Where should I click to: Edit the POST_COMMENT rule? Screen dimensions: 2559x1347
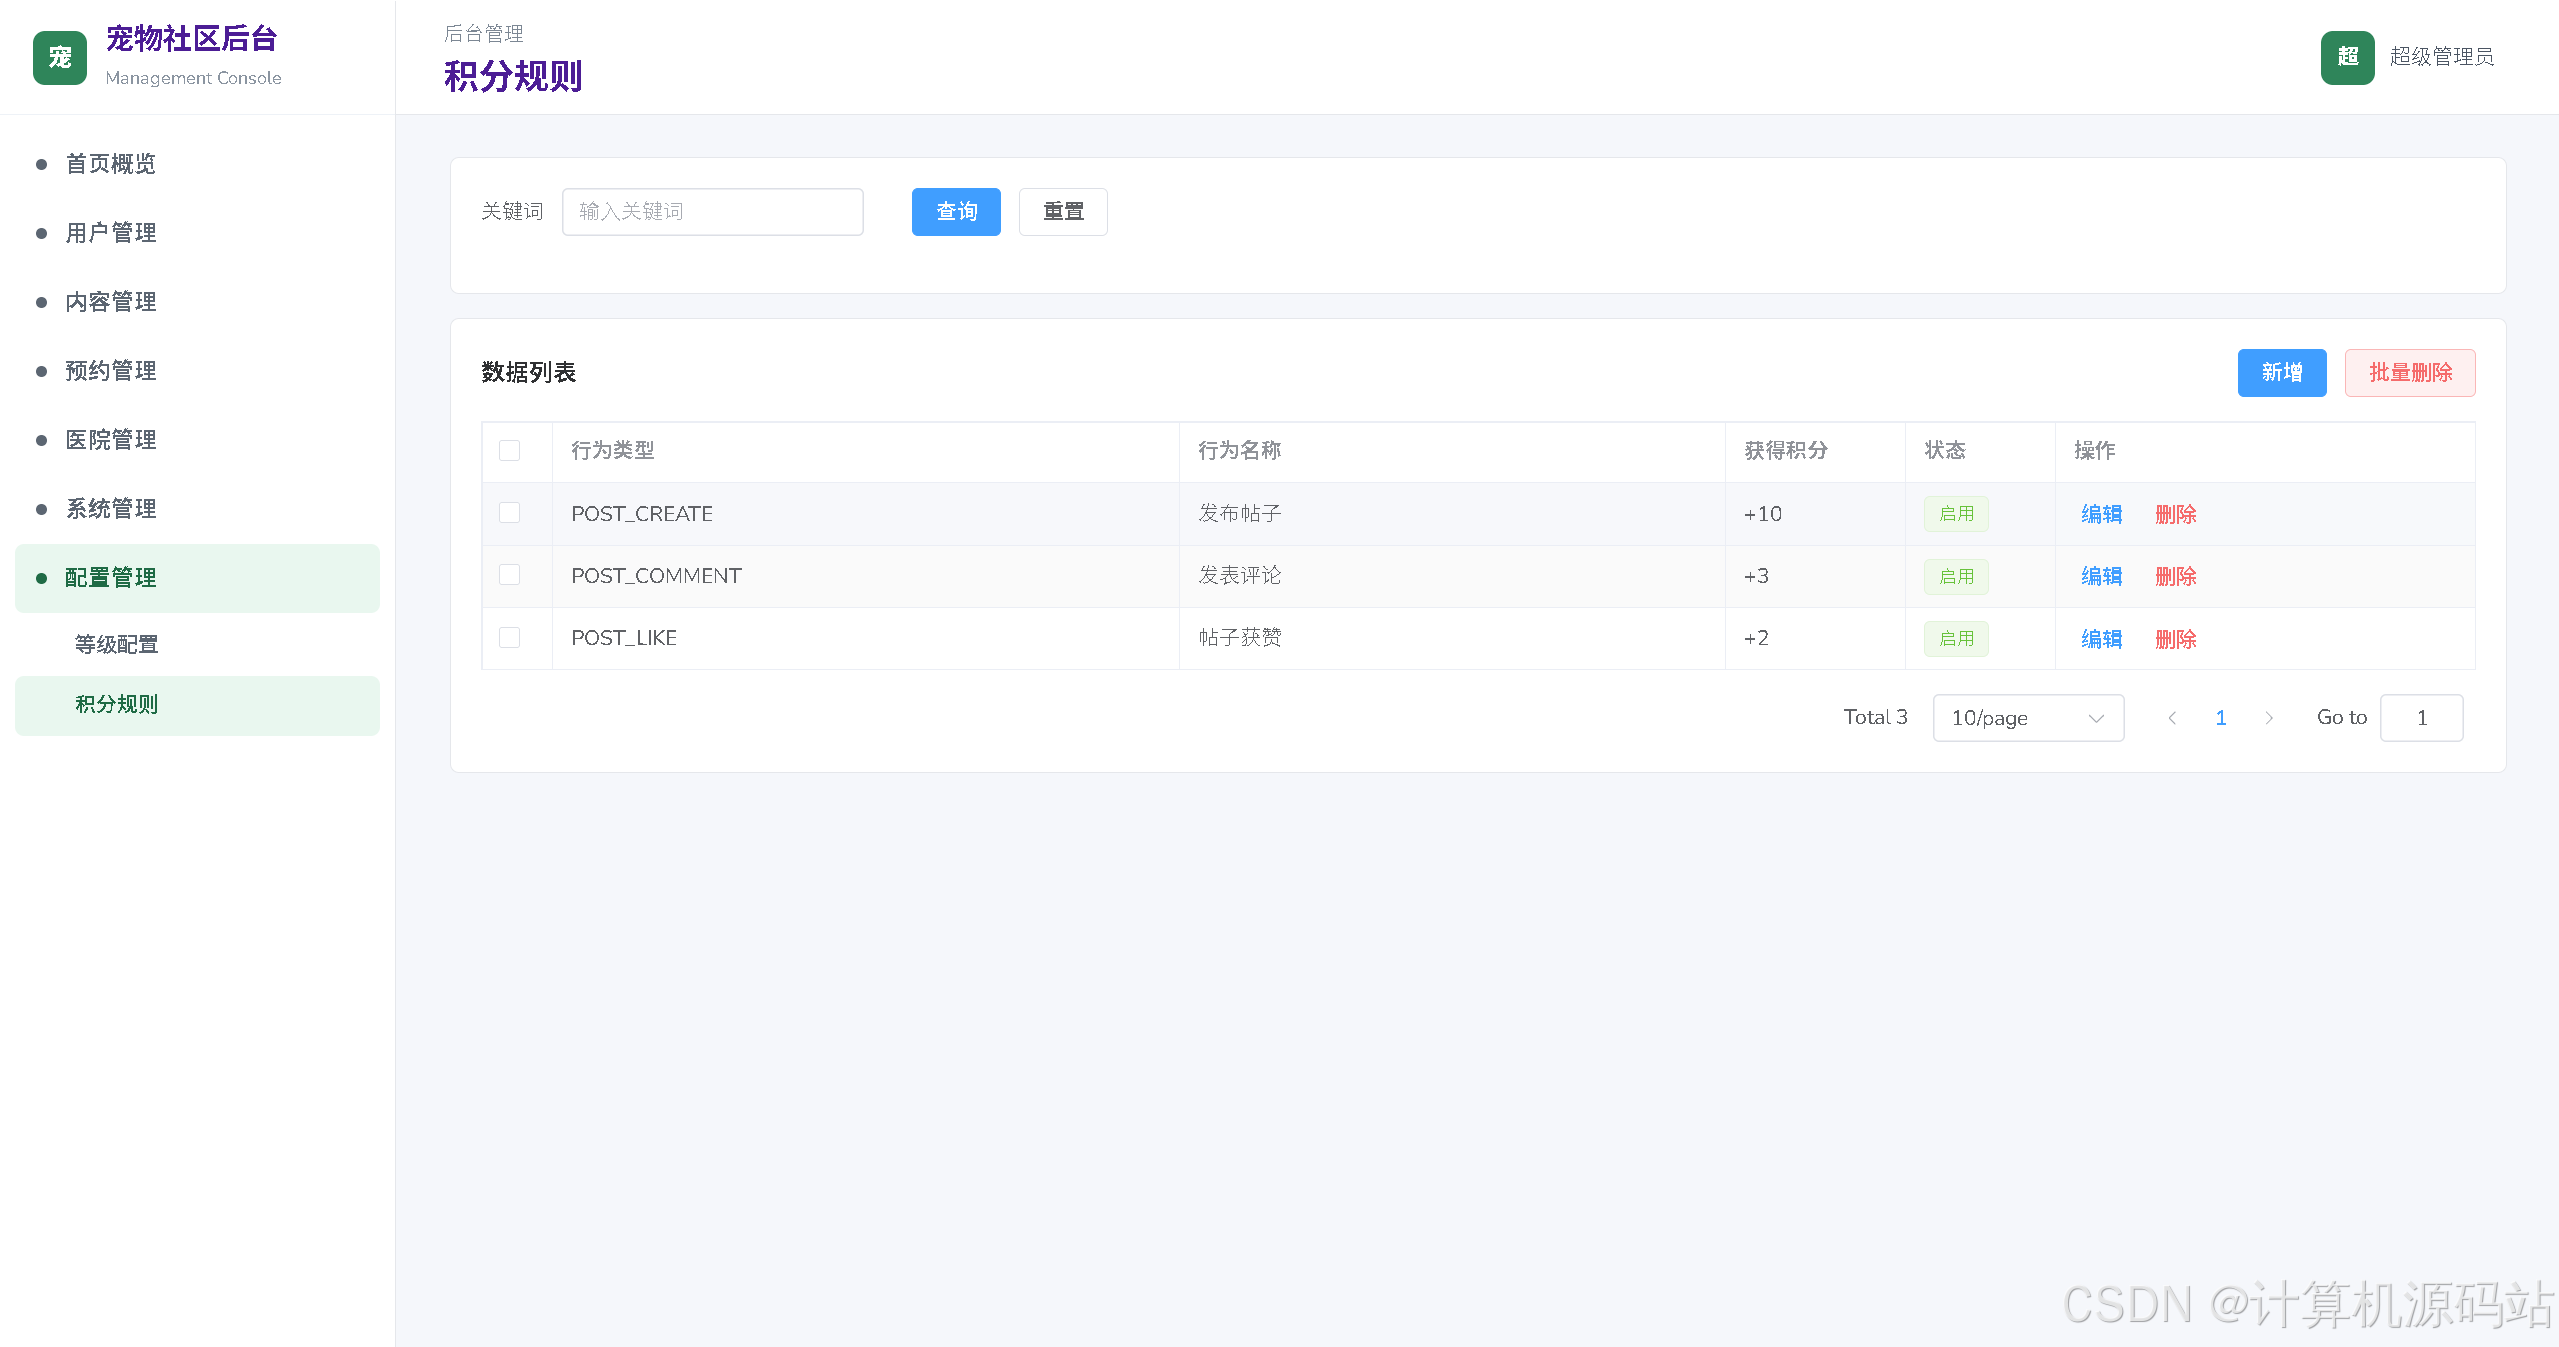(x=2101, y=576)
